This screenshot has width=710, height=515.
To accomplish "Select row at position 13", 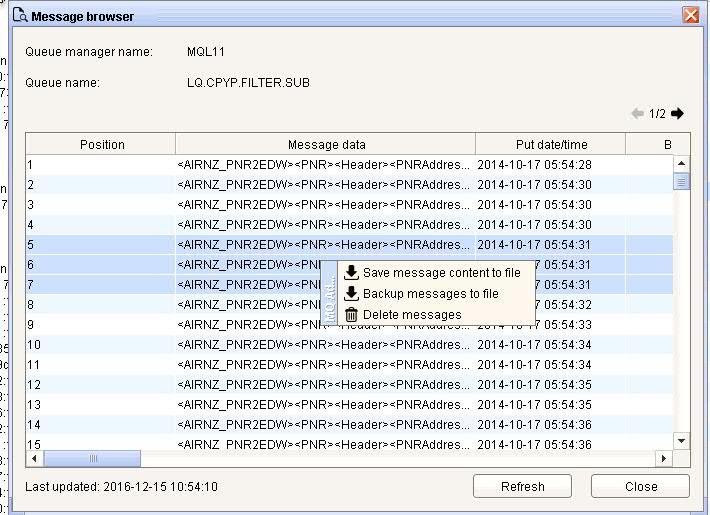I will [349, 404].
